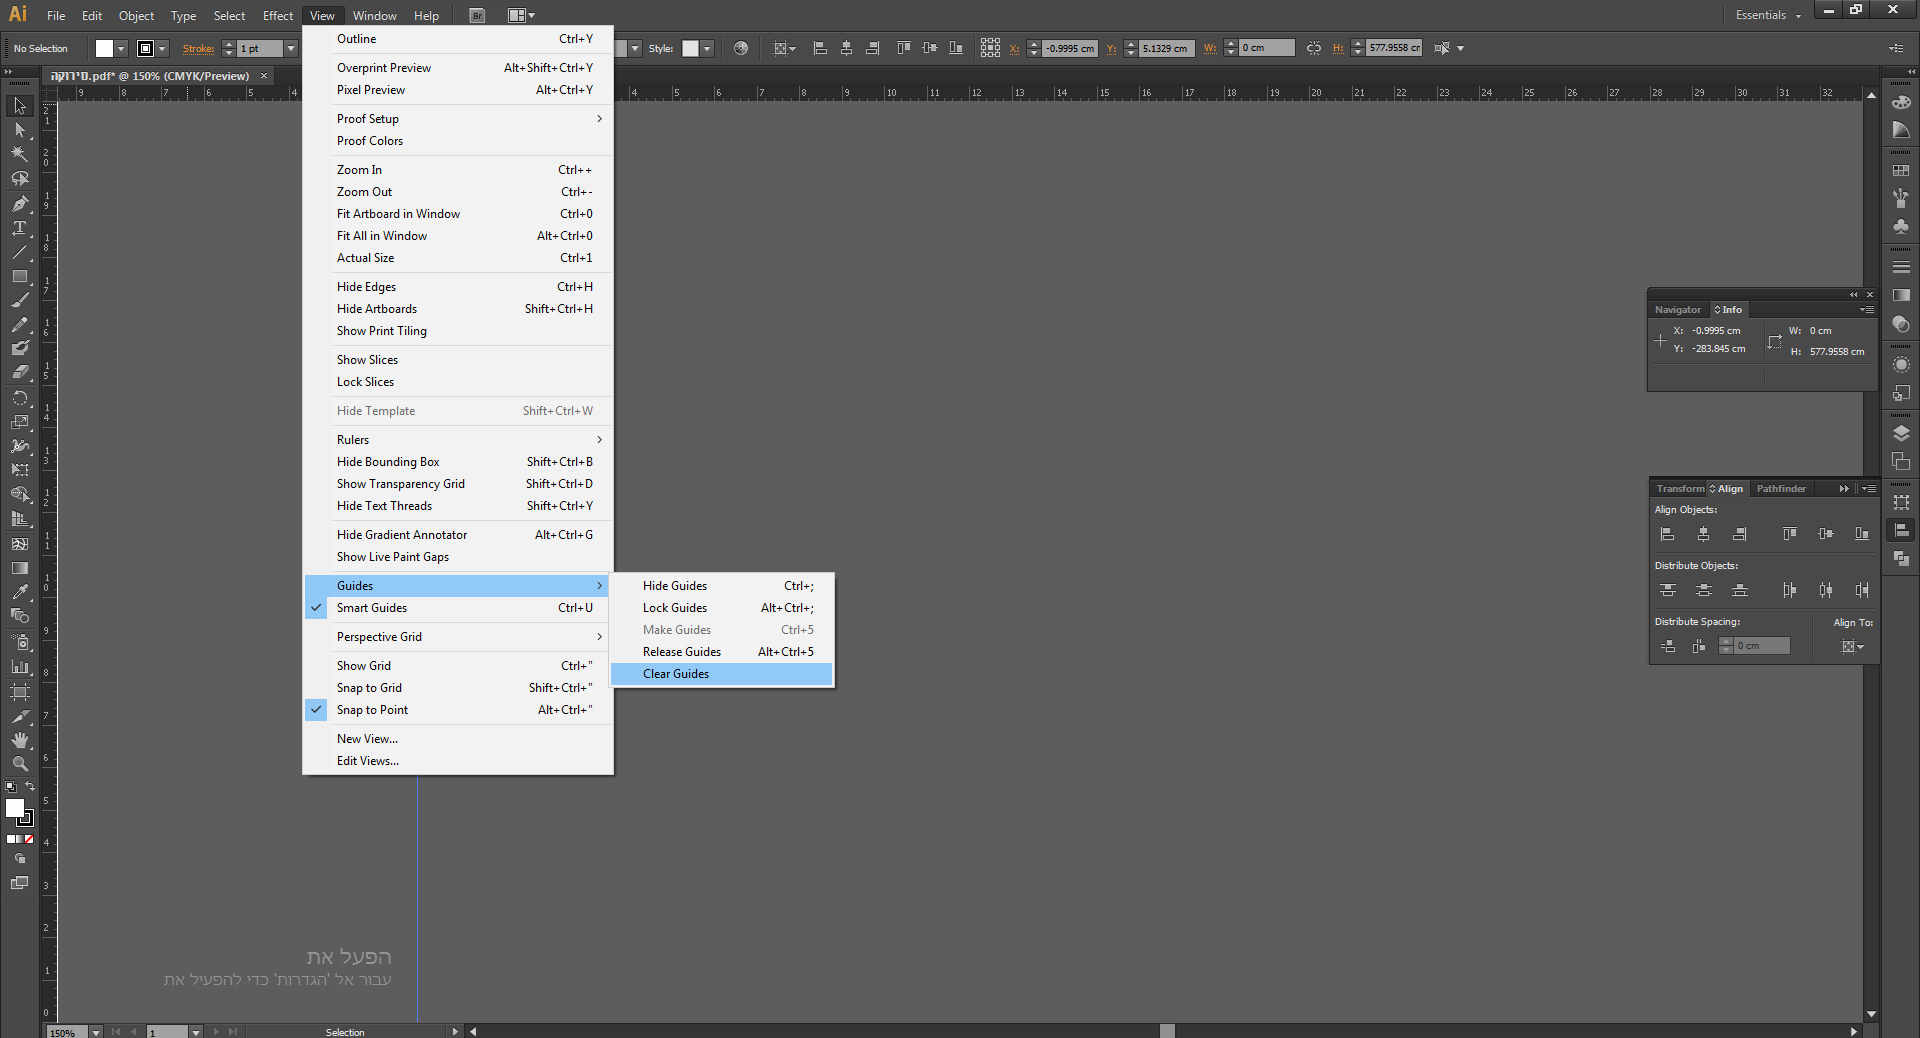The image size is (1920, 1038).
Task: Click Horizontal Align Left in Align panel
Action: coord(1667,534)
